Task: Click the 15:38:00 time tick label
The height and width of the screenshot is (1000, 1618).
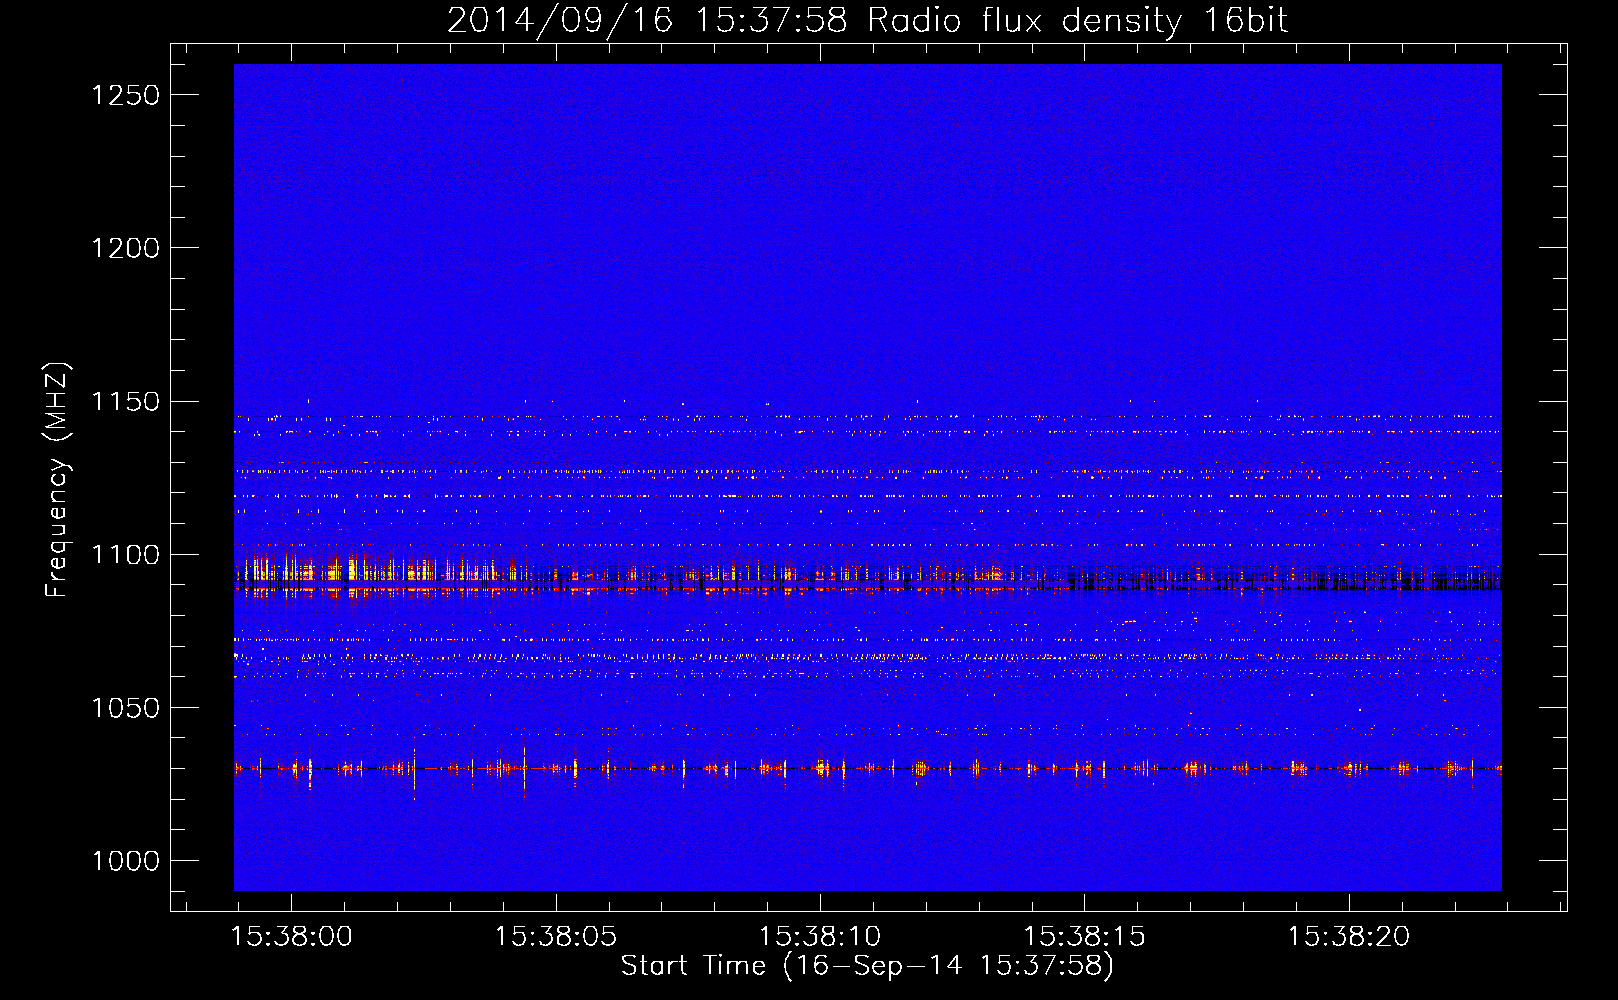Action: pyautogui.click(x=291, y=937)
